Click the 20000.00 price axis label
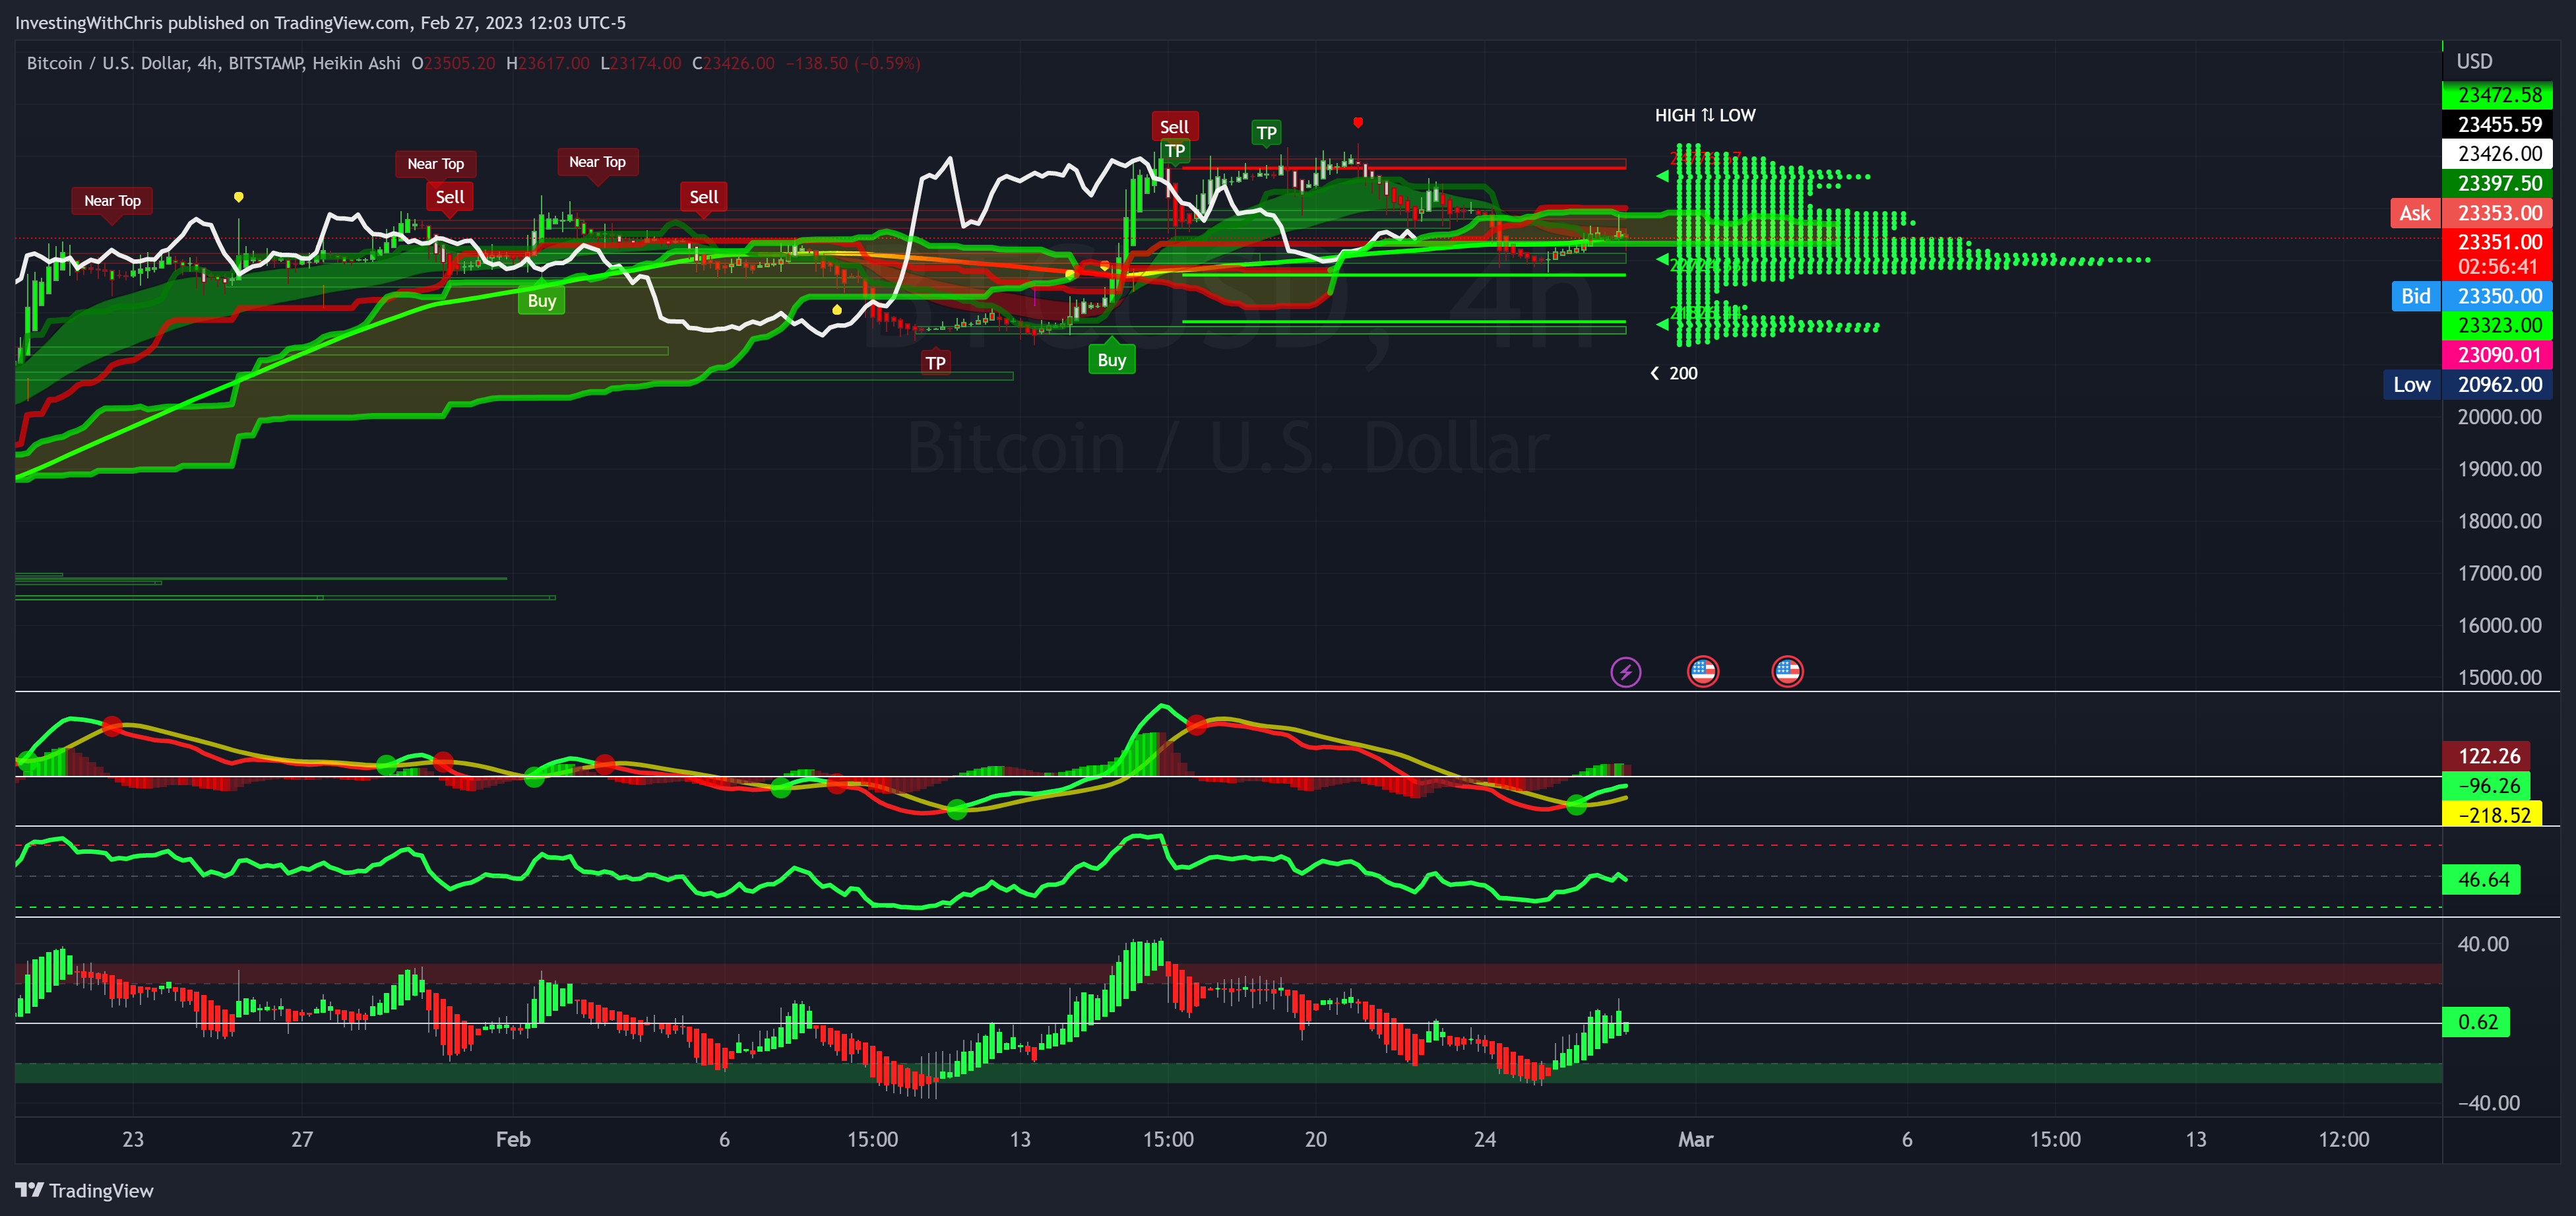The width and height of the screenshot is (2576, 1216). click(x=2499, y=417)
